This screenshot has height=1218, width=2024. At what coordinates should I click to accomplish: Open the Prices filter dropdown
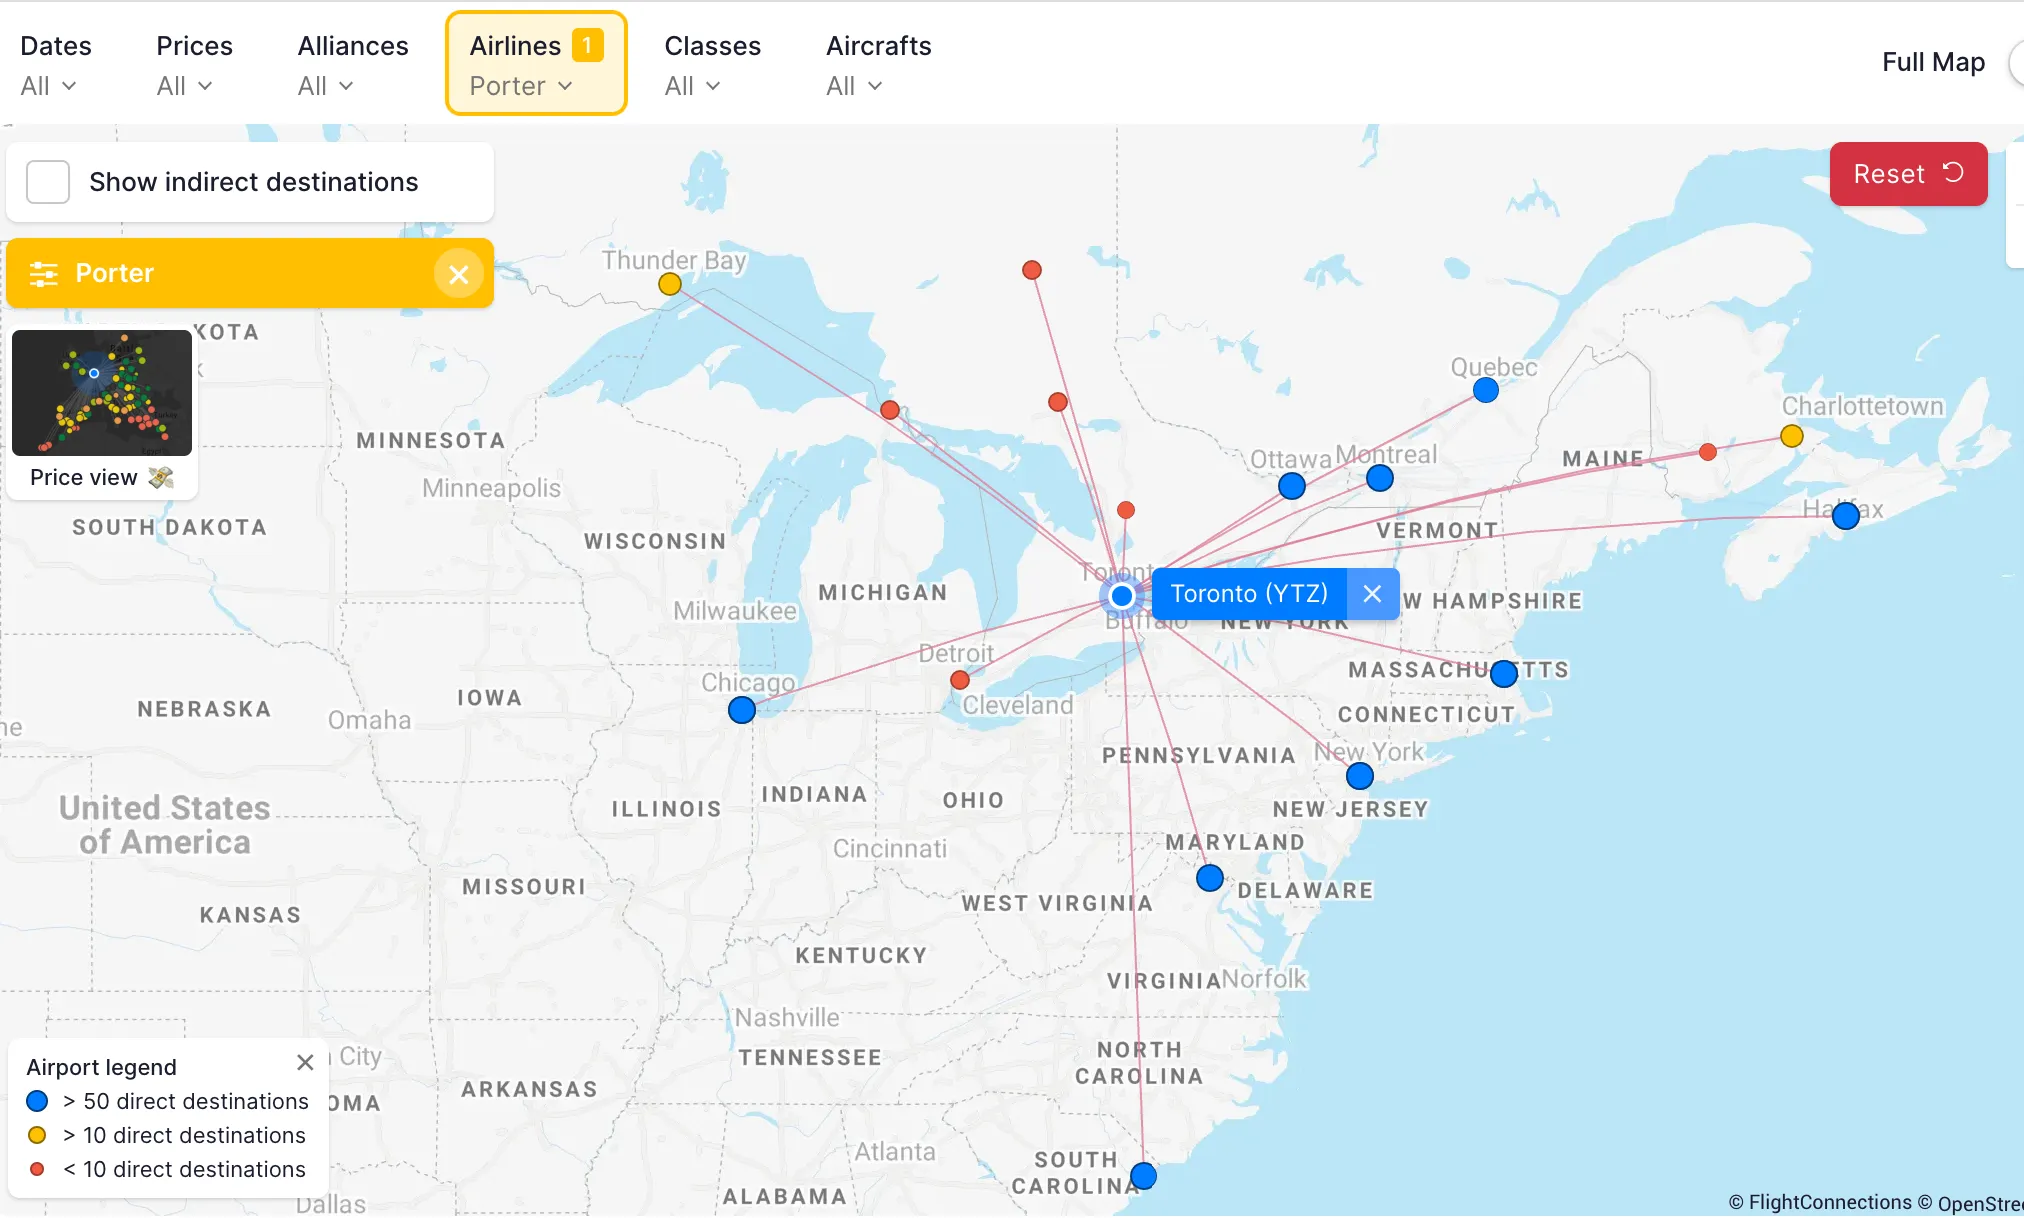[x=194, y=65]
